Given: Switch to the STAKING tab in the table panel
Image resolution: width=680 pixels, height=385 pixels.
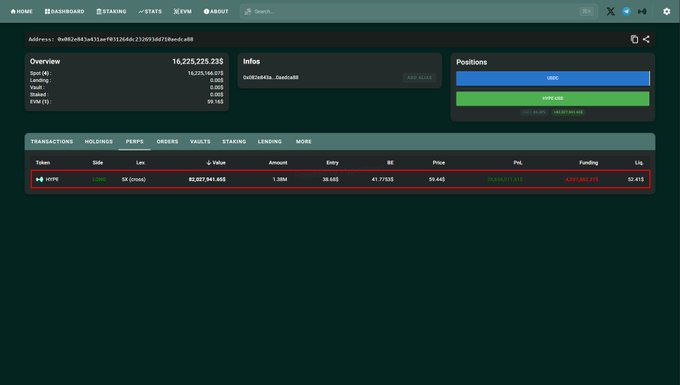Looking at the screenshot, I should coord(234,142).
